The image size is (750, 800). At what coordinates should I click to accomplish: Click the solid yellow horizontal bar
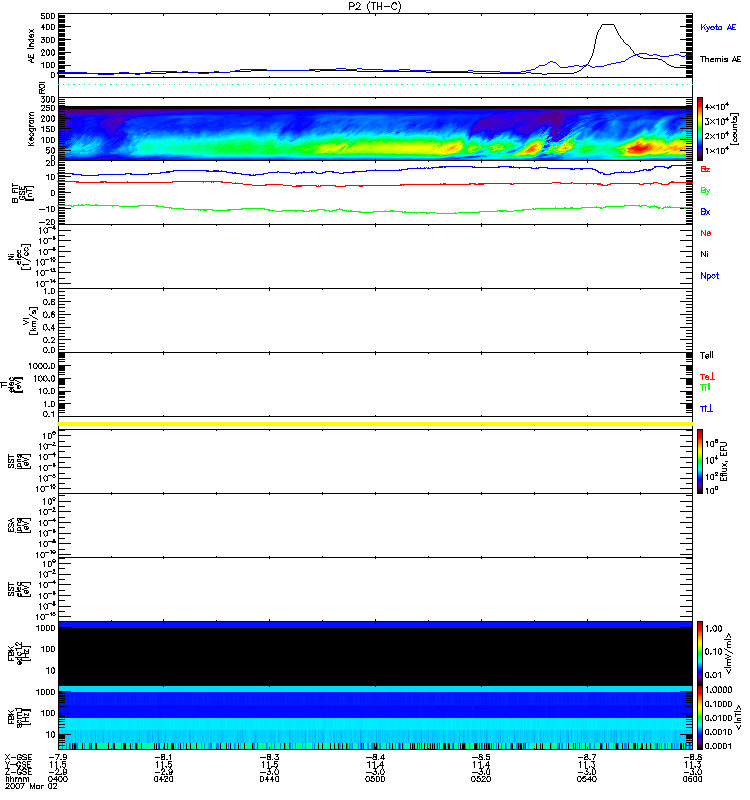click(375, 424)
